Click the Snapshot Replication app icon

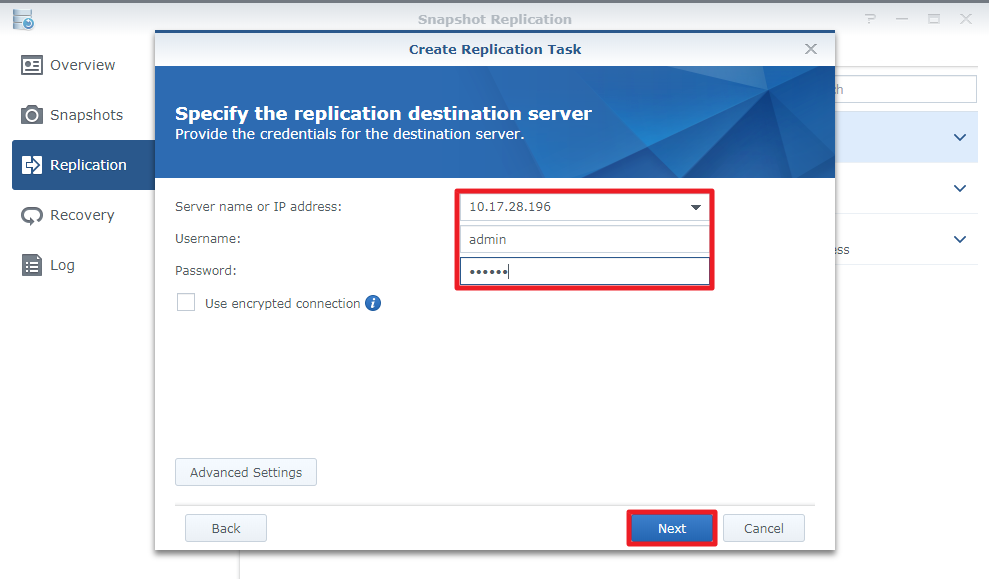point(23,20)
